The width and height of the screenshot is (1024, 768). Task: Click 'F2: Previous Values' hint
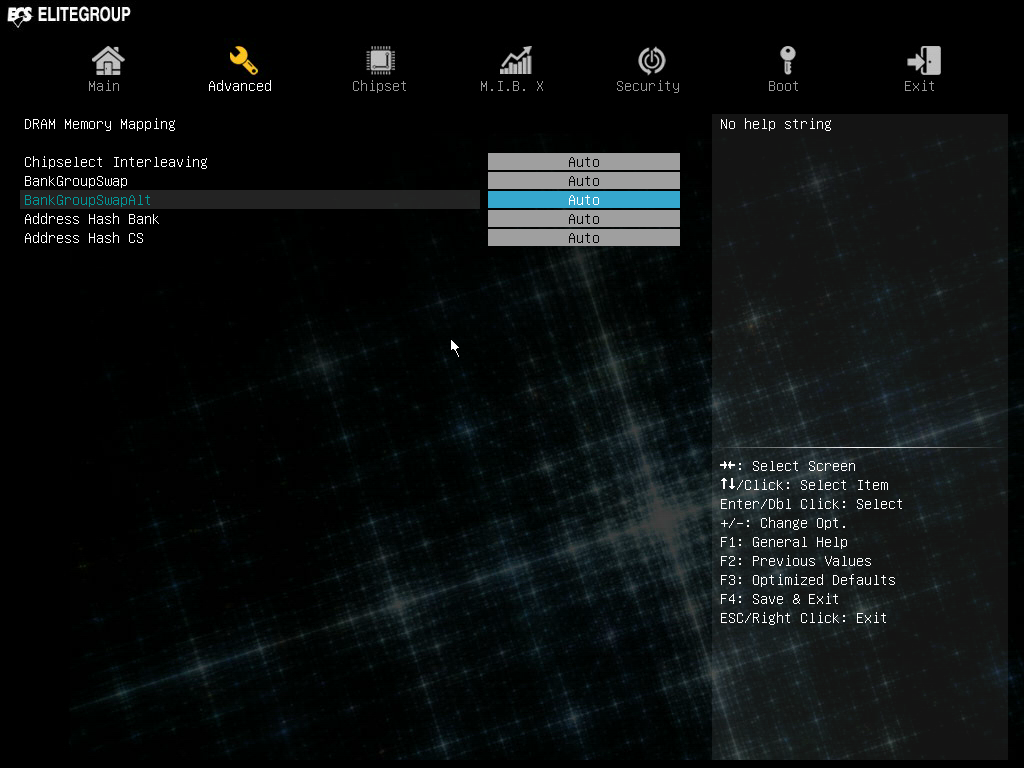(x=795, y=561)
